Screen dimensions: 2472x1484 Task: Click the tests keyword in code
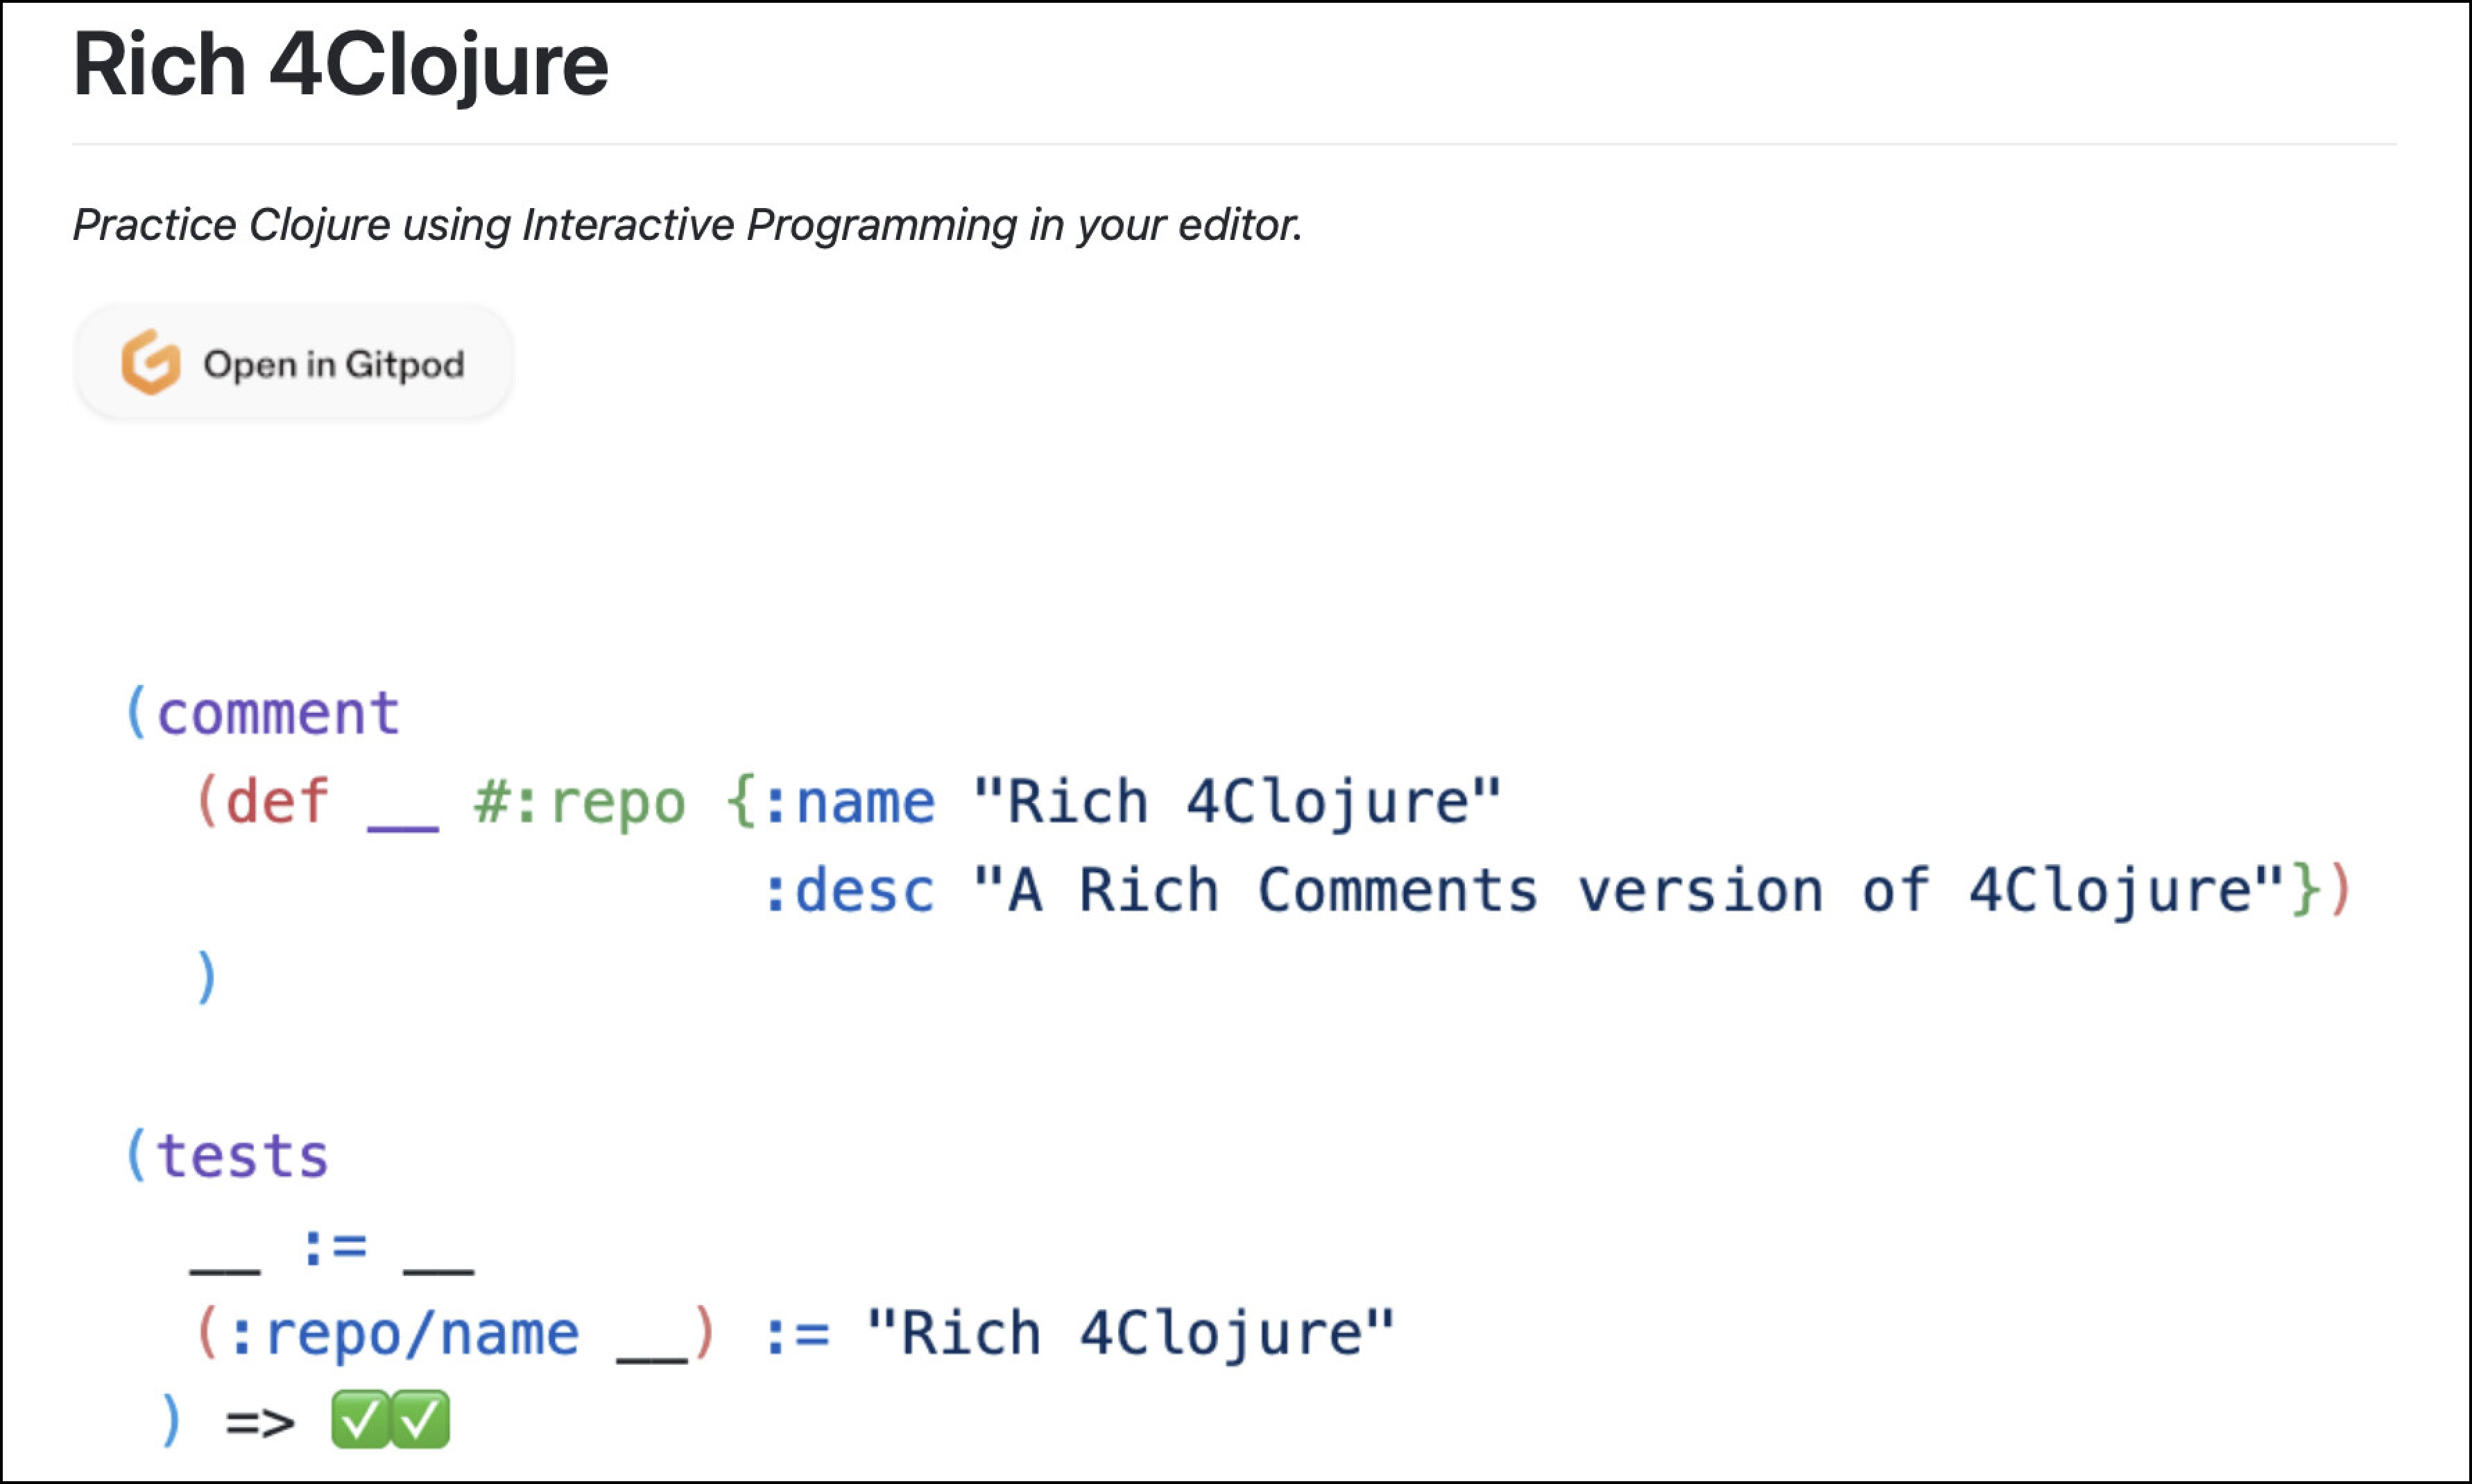(242, 1157)
